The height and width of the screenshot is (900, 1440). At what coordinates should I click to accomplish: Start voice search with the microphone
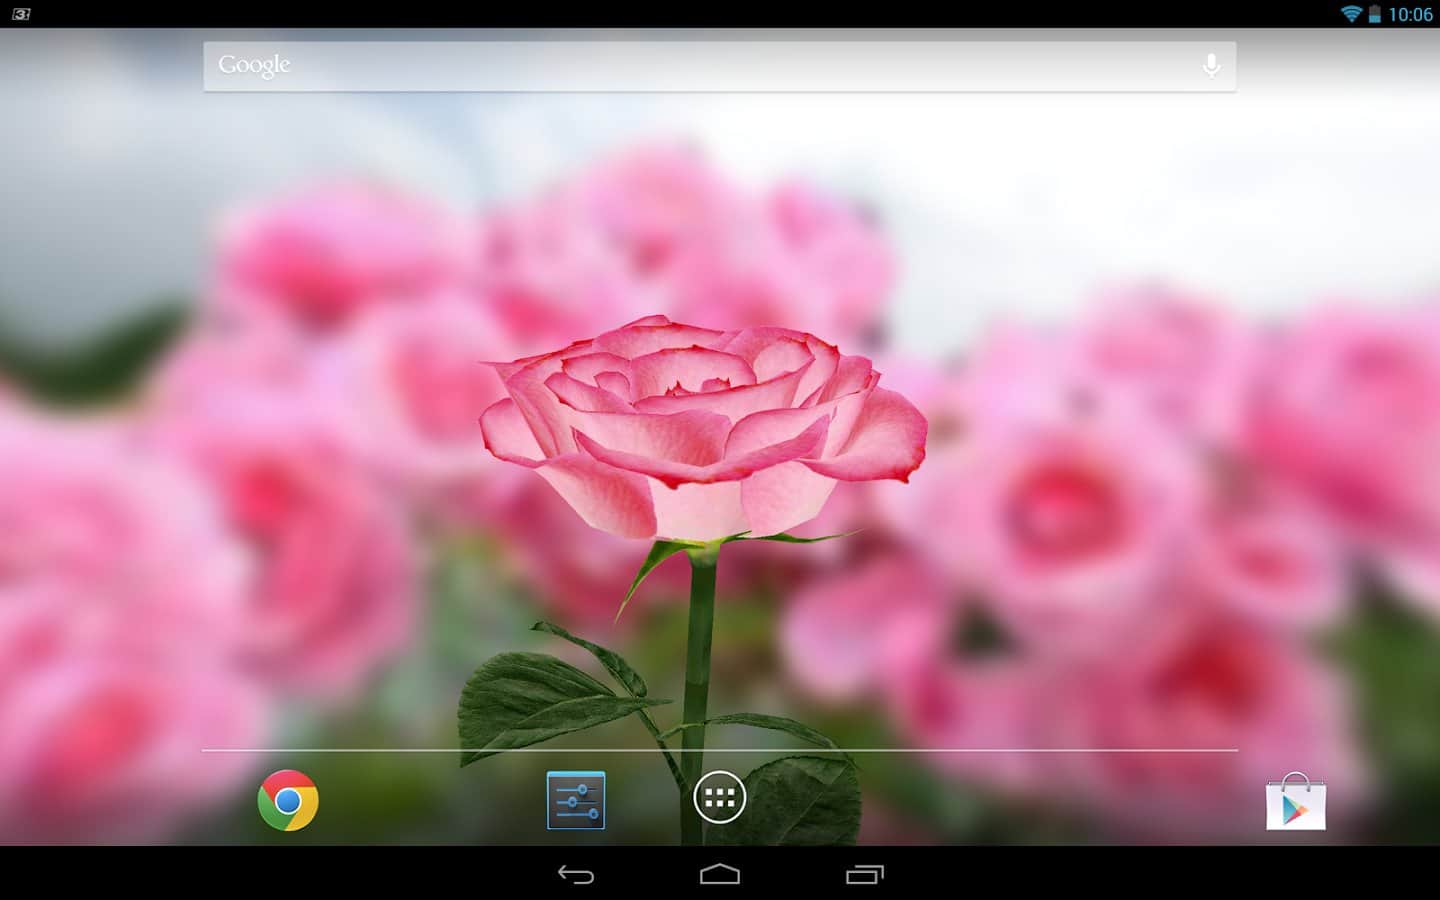tap(1211, 66)
